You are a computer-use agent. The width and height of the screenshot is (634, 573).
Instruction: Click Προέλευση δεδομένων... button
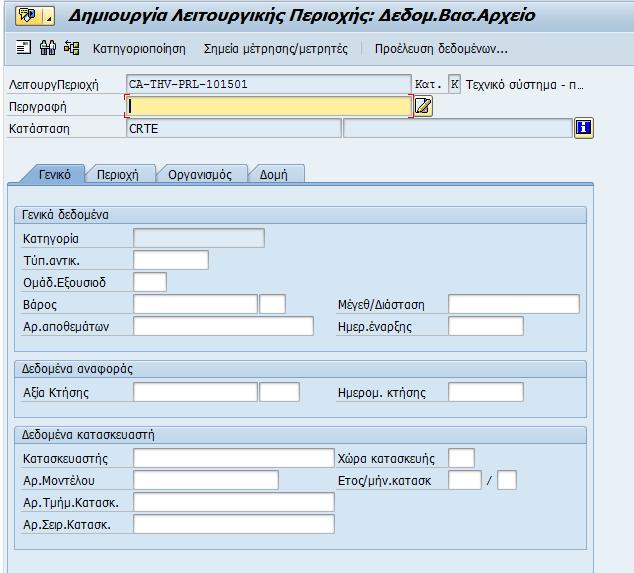pos(441,49)
